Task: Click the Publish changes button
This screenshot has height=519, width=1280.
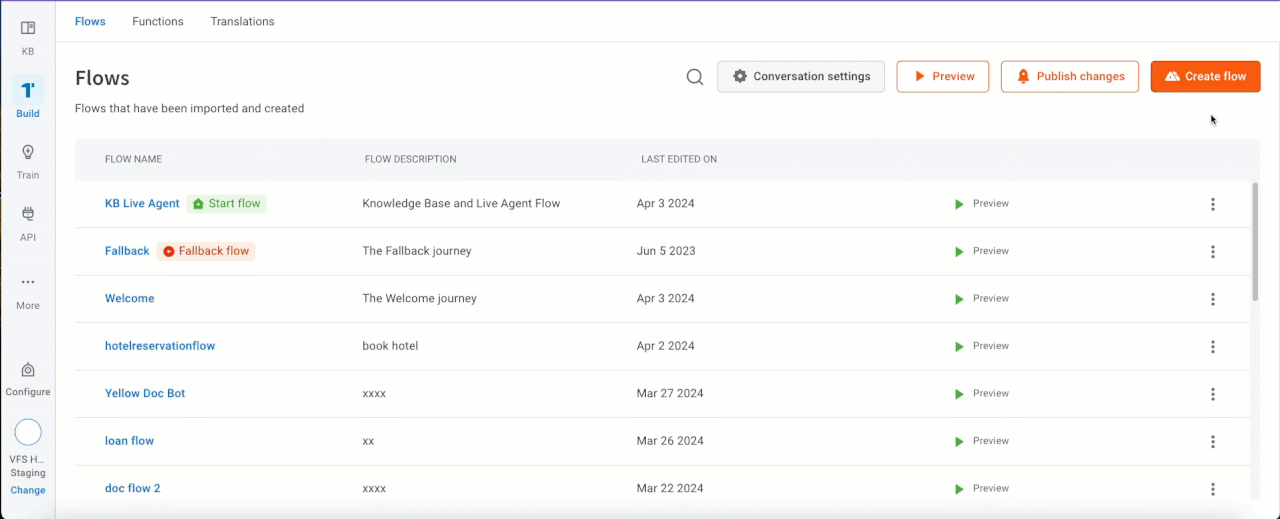Action: (x=1069, y=77)
